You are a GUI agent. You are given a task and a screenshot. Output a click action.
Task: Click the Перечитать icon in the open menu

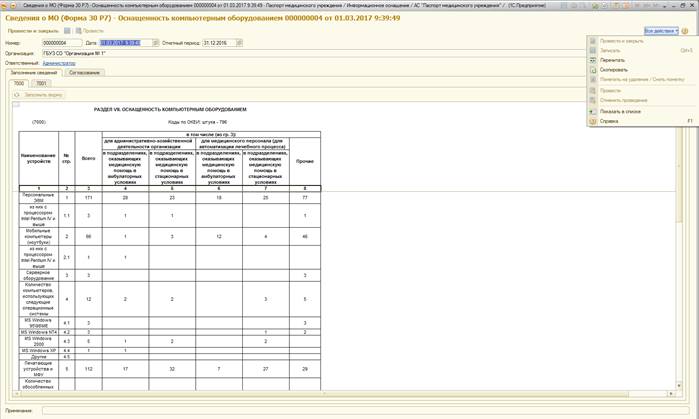[x=592, y=60]
